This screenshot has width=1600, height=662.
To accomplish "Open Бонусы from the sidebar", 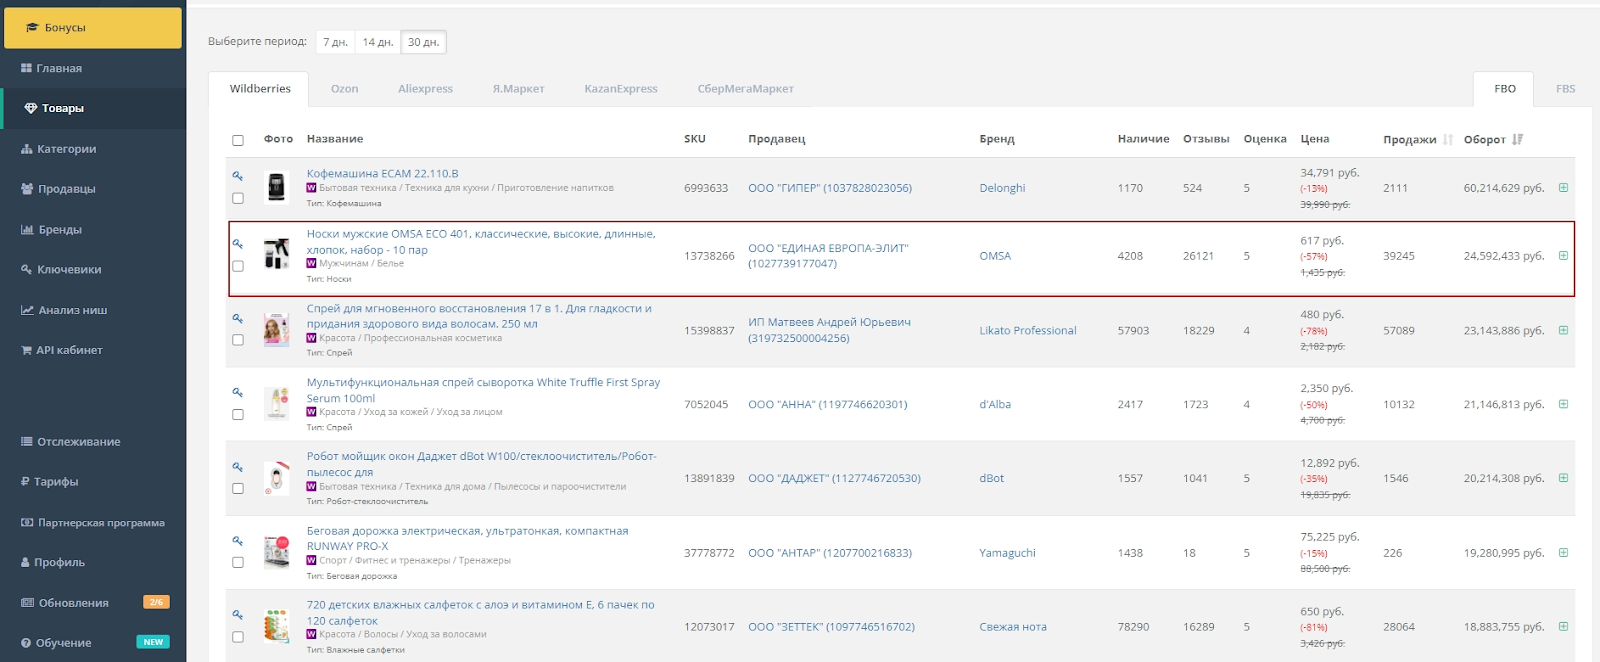I will tap(93, 28).
